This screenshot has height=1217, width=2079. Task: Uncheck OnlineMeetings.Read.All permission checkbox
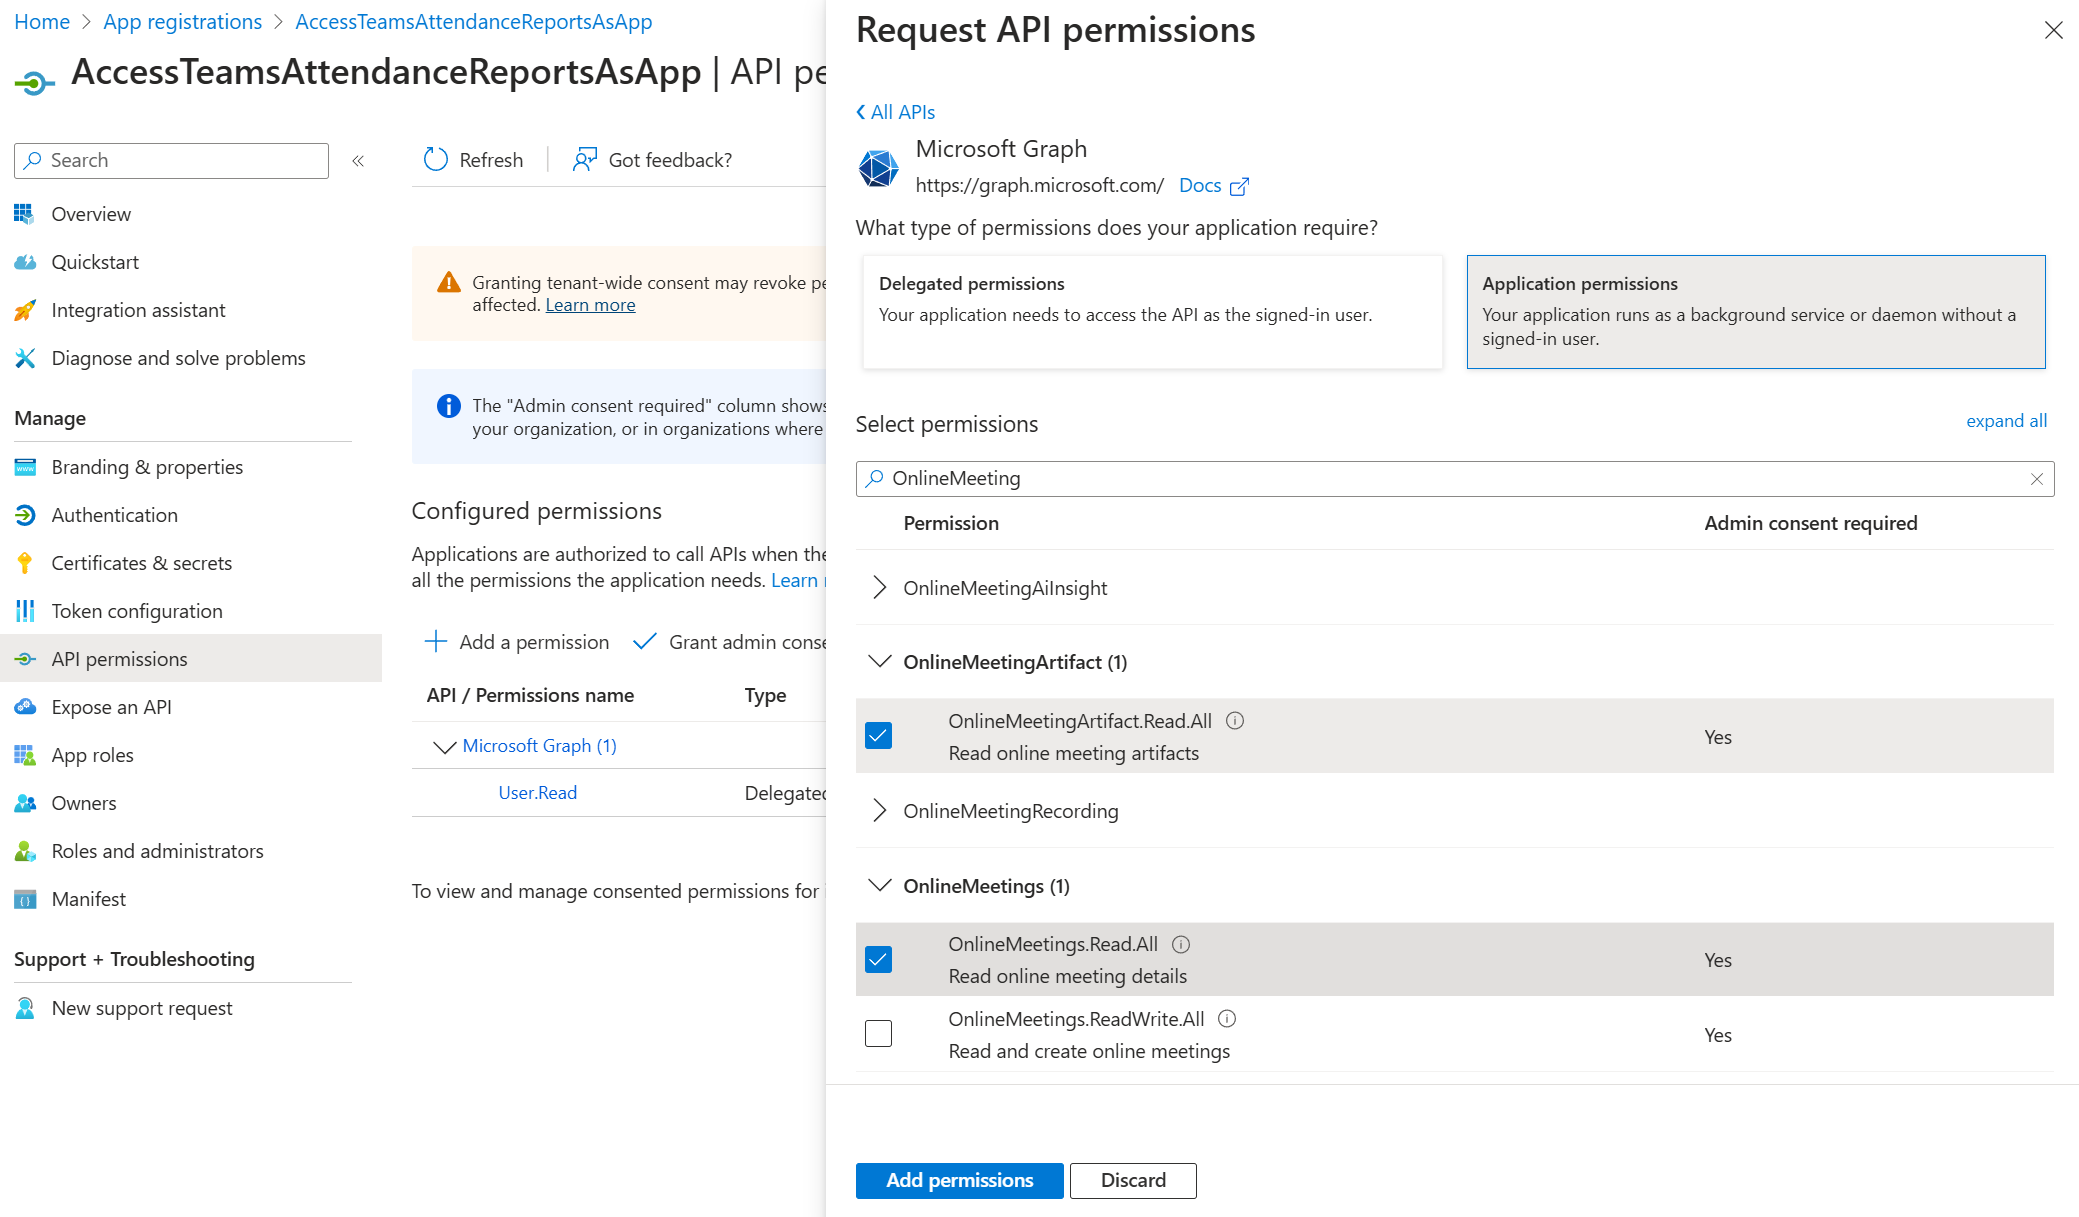878,960
